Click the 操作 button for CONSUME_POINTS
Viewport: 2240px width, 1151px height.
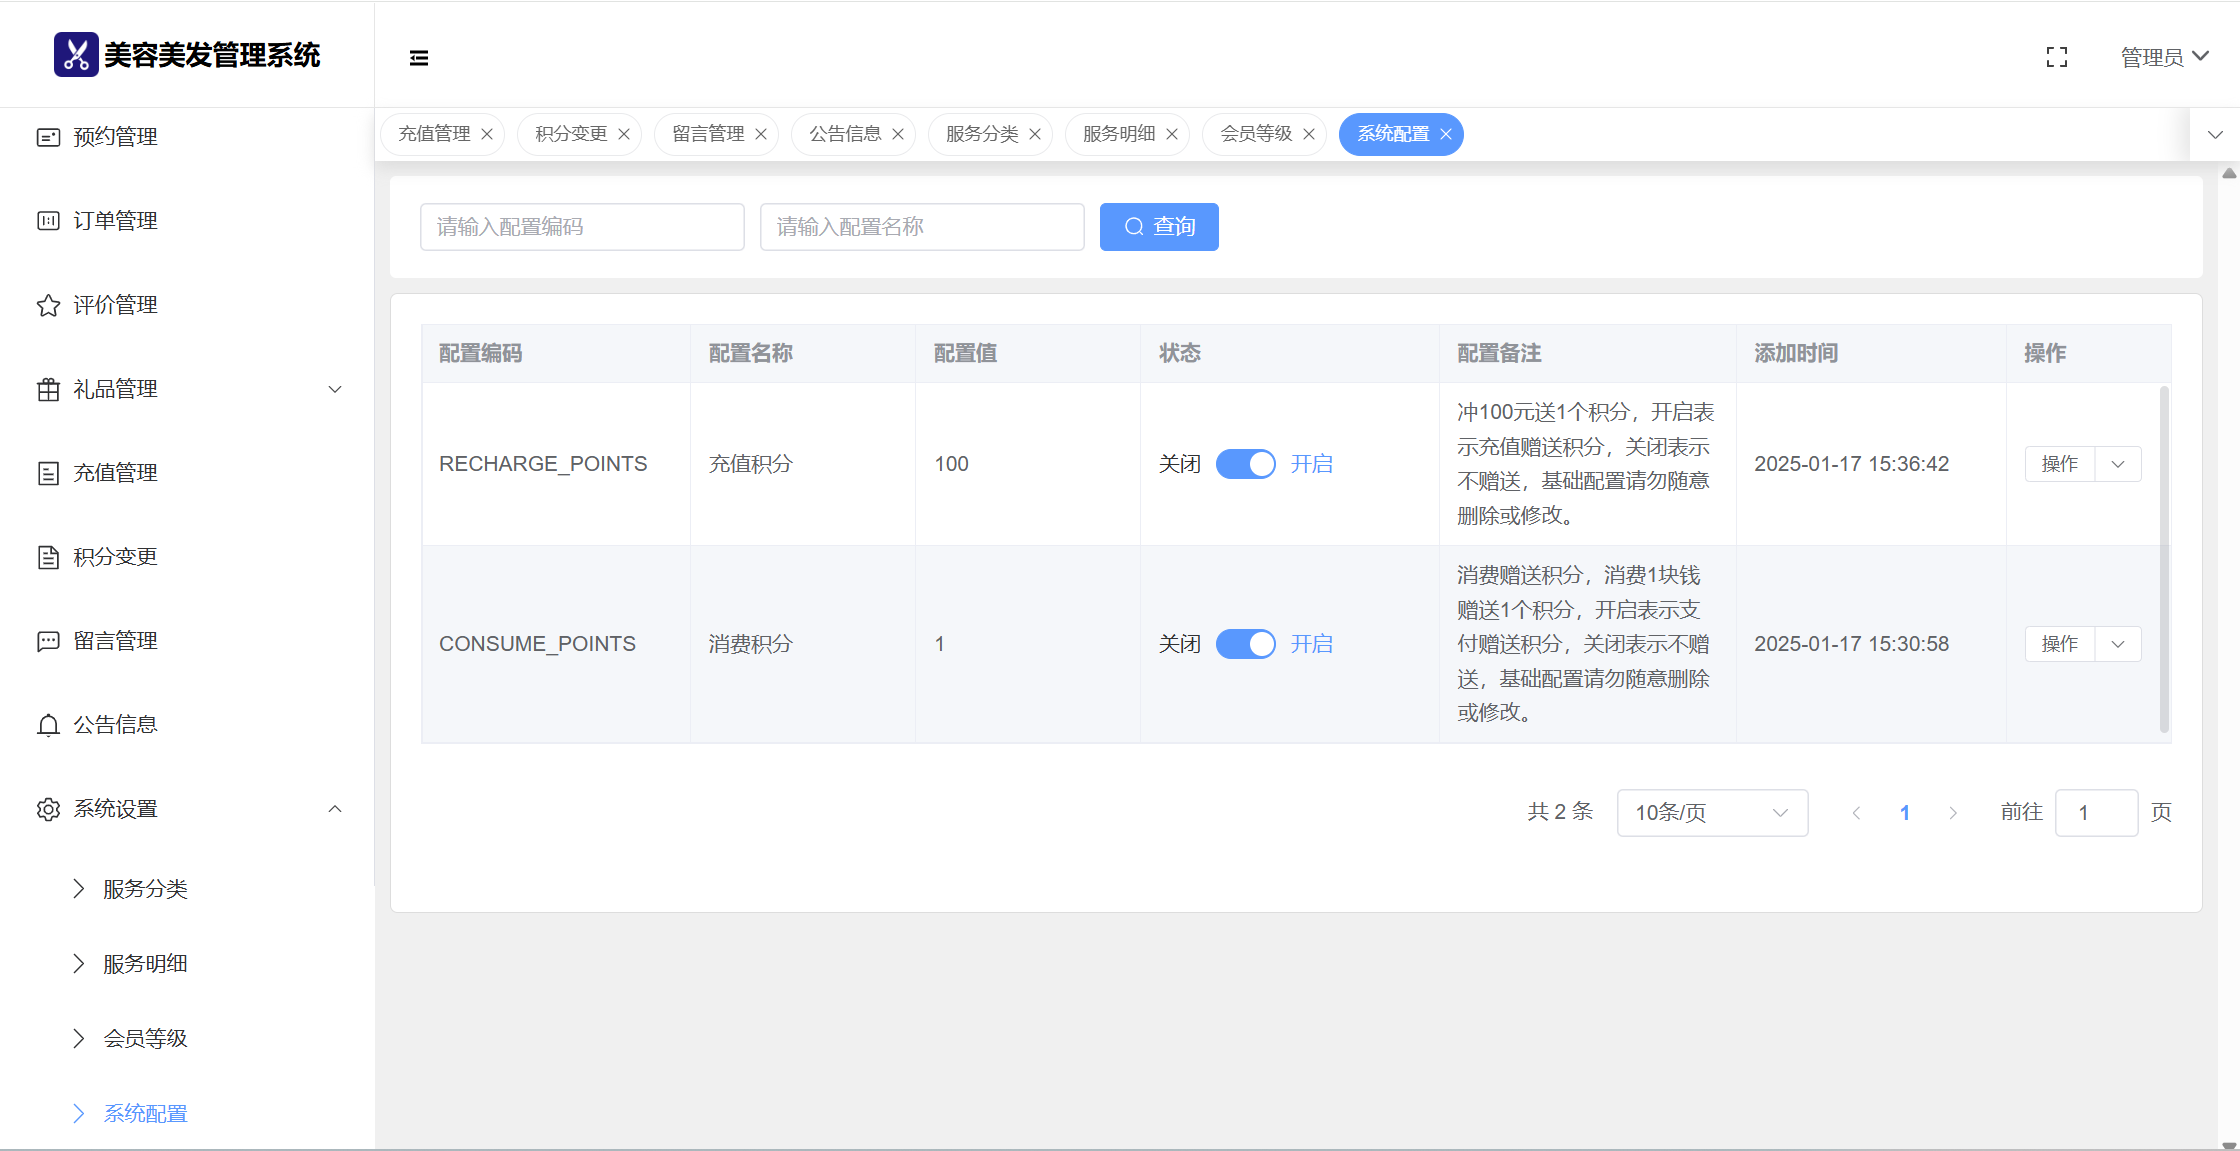coord(2060,644)
